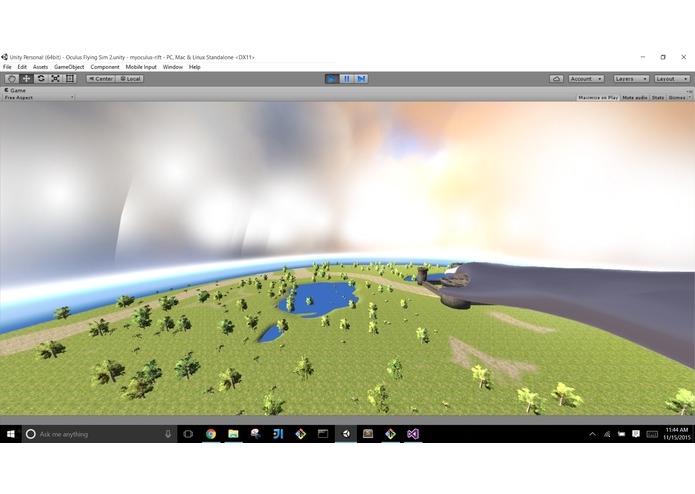Image resolution: width=695 pixels, height=494 pixels.
Task: Open the Component menu
Action: click(105, 67)
